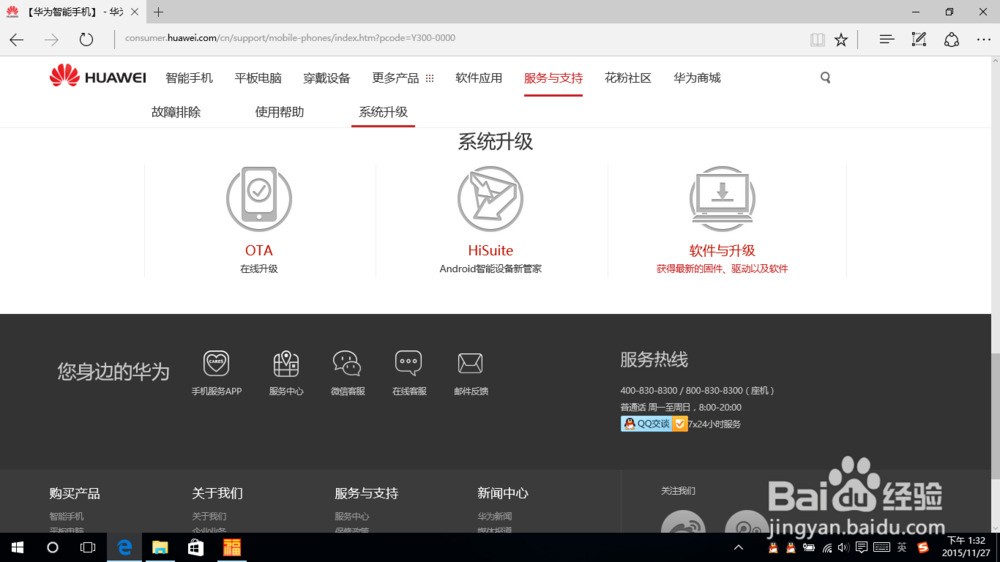The height and width of the screenshot is (562, 1000).
Task: Open 穿戴设备 menu
Action: coord(327,78)
